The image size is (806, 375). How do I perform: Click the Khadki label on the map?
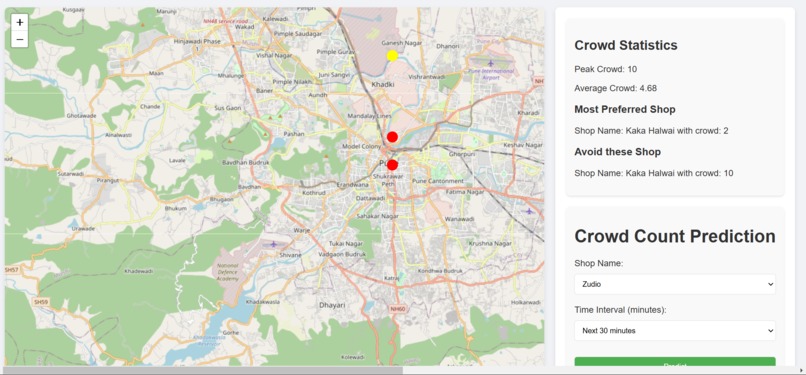(382, 84)
